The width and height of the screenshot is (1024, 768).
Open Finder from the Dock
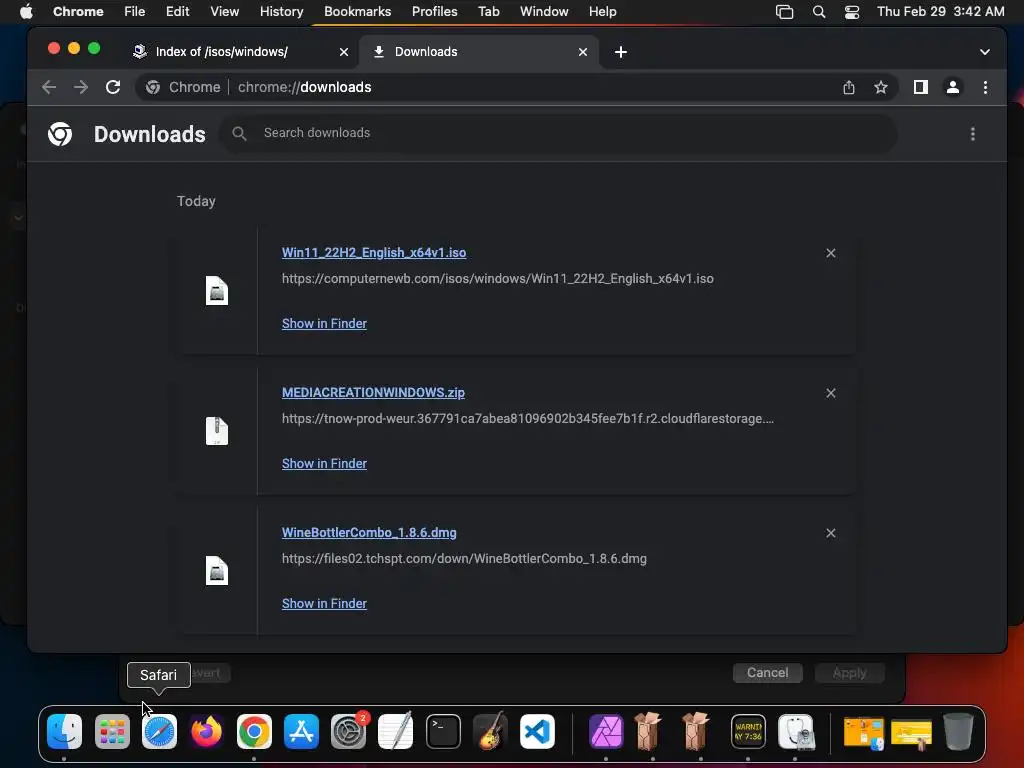[x=65, y=731]
